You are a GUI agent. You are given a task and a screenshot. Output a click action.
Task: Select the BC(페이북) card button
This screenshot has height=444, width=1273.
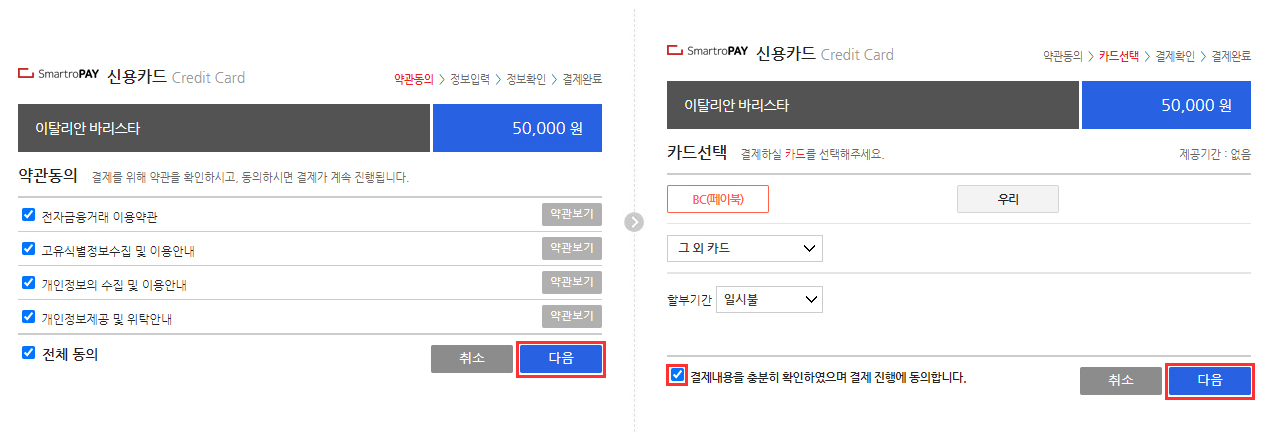[x=718, y=199]
